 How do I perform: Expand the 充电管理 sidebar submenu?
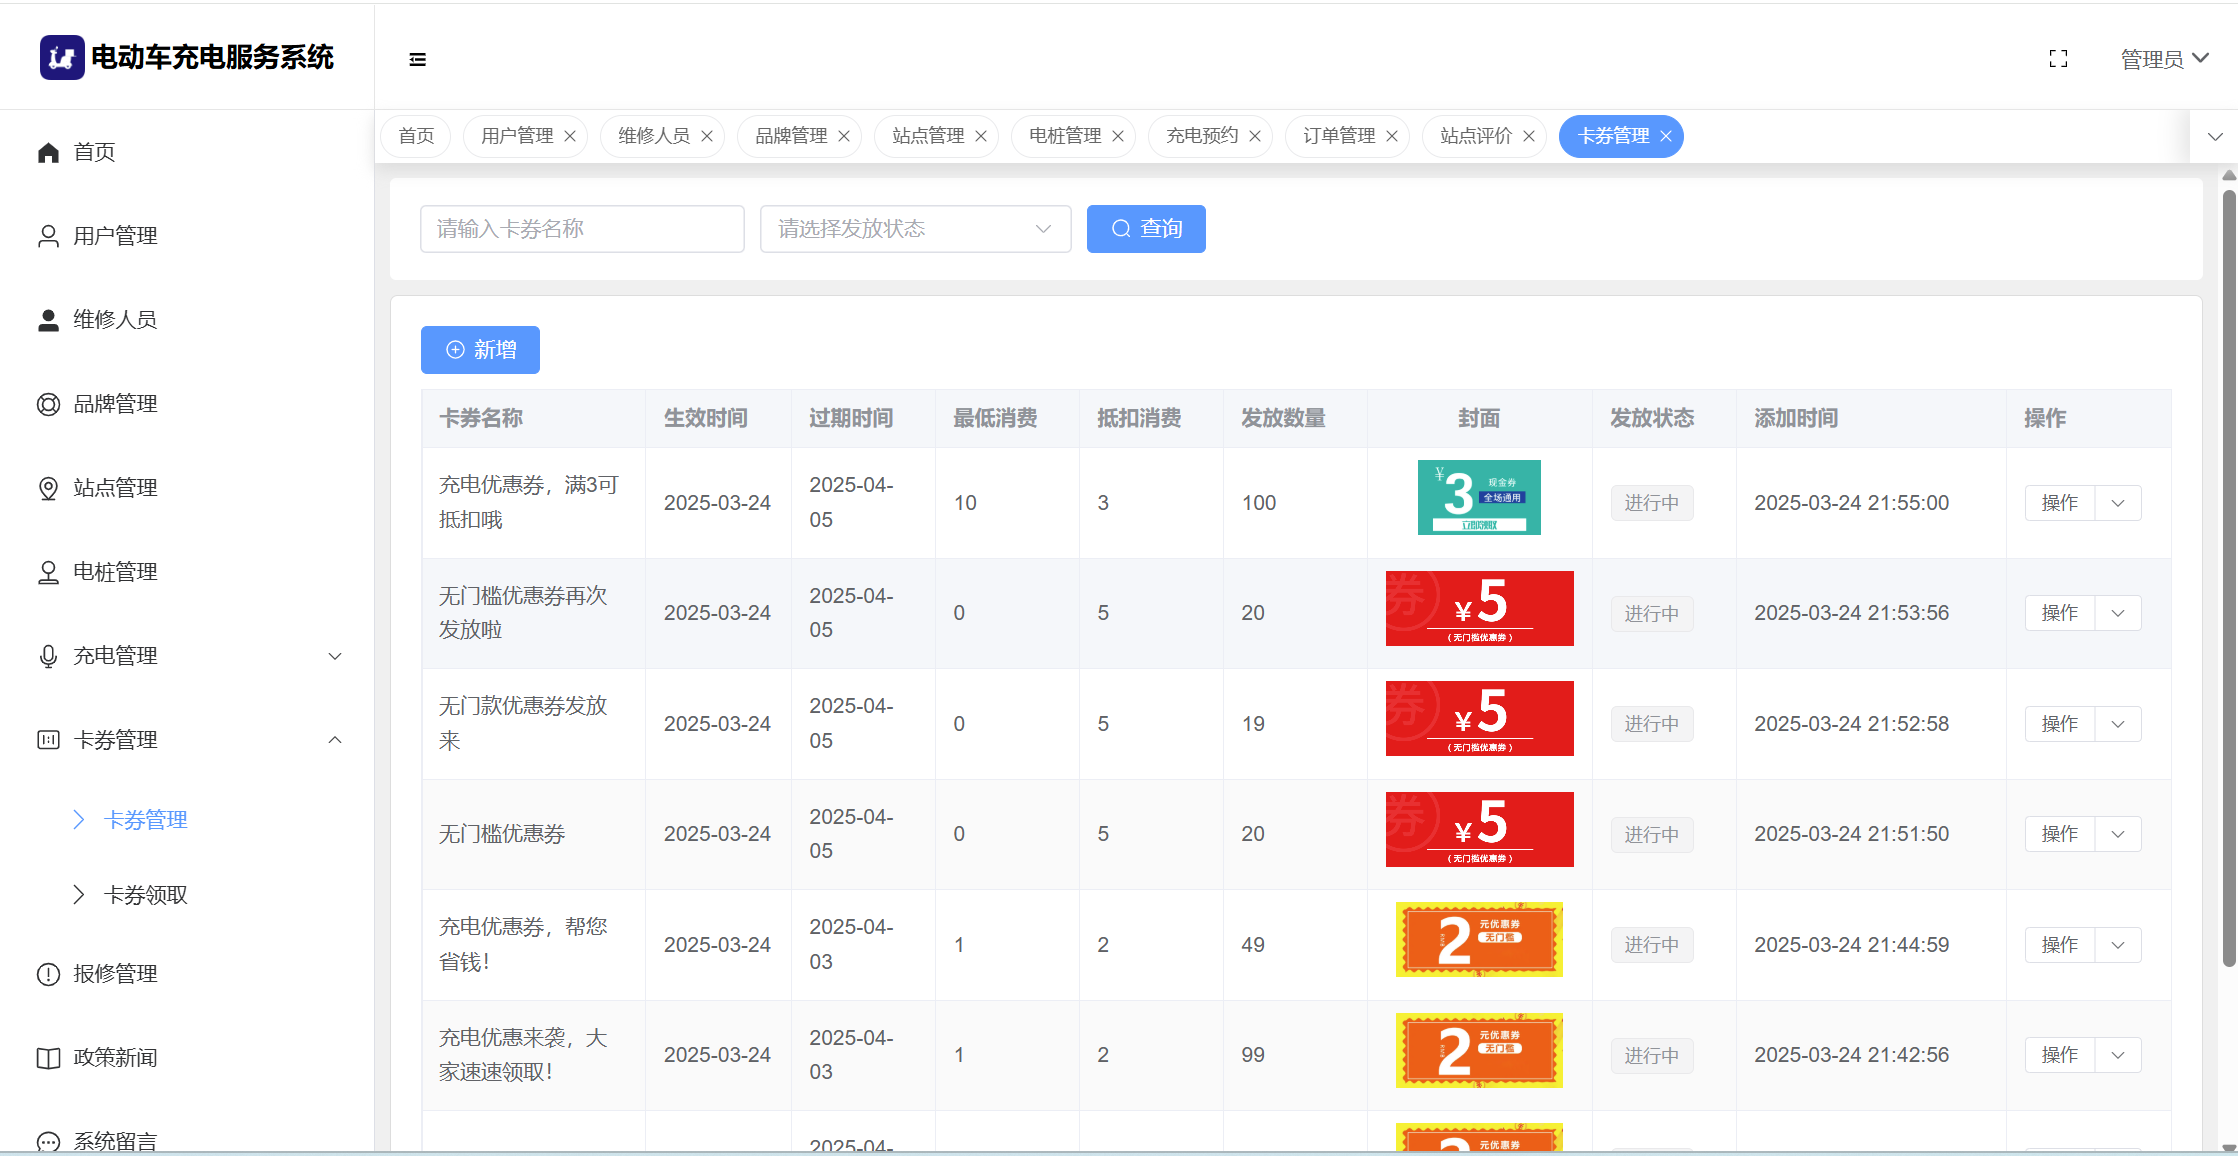coord(335,656)
